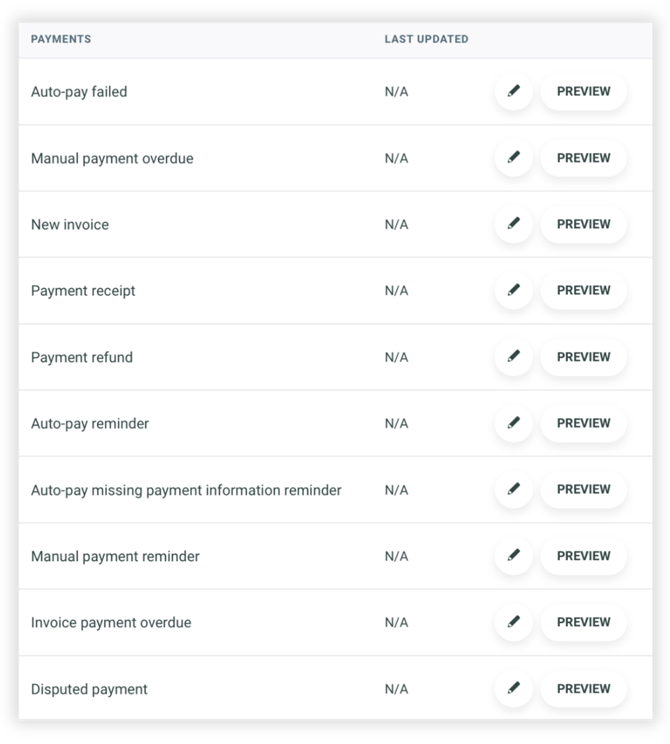
Task: Preview the Invoice payment overdue email
Action: coord(583,622)
